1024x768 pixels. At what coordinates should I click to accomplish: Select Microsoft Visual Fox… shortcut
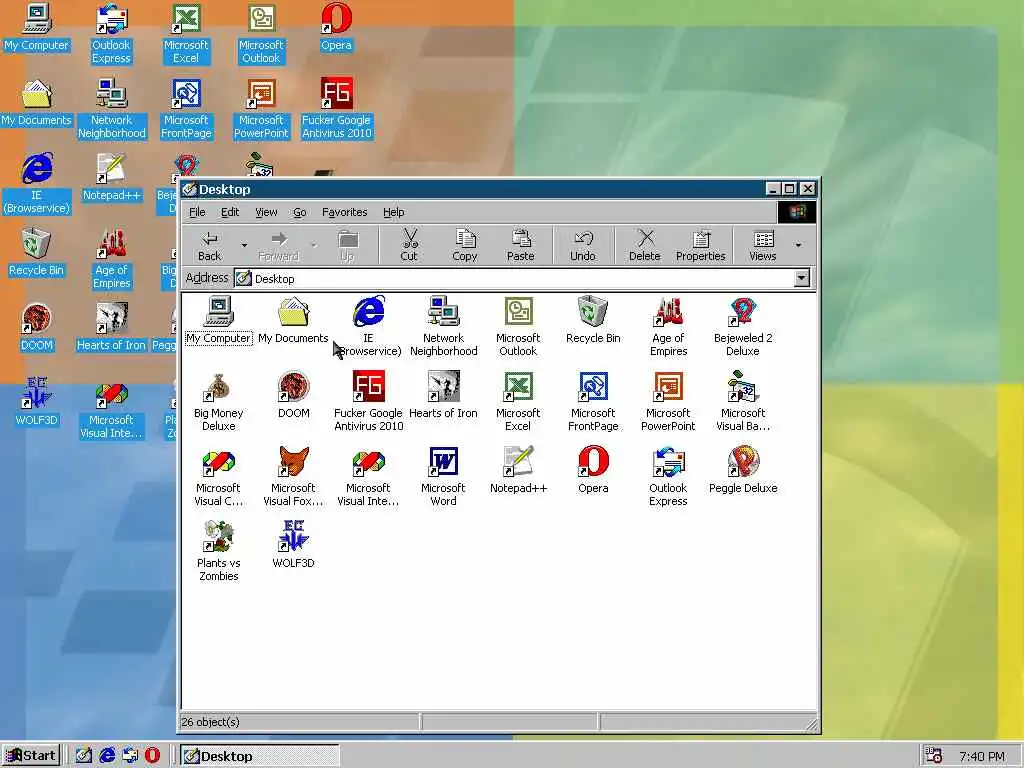tap(293, 477)
